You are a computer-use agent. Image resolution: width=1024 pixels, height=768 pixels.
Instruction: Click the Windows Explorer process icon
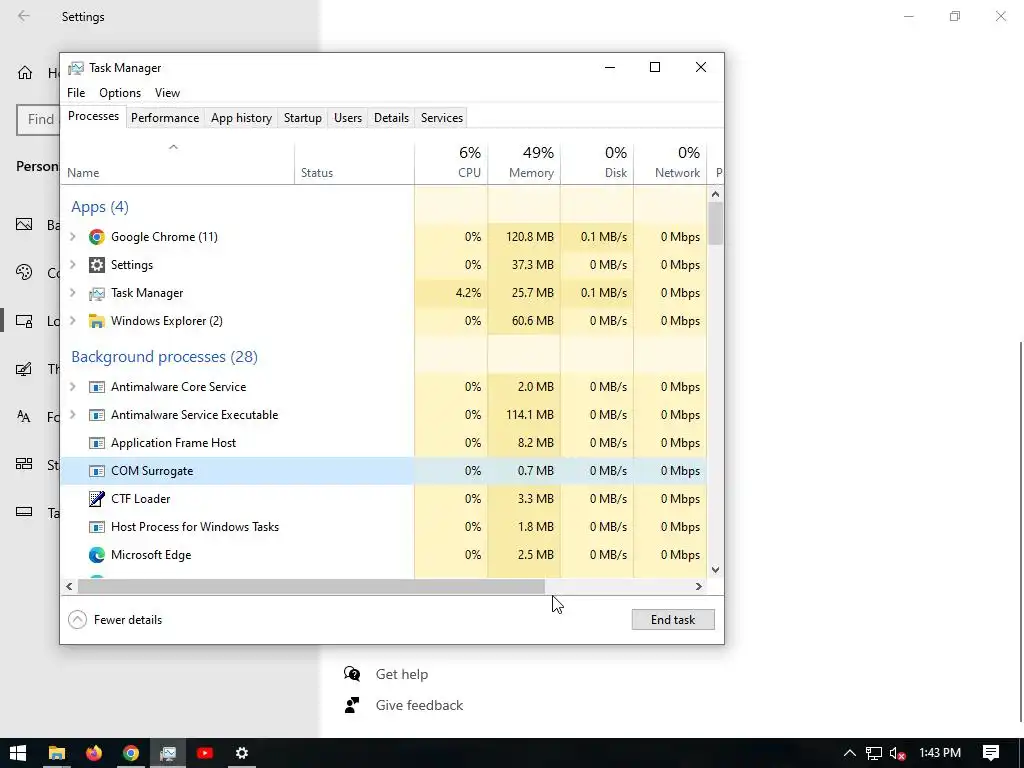click(x=97, y=321)
